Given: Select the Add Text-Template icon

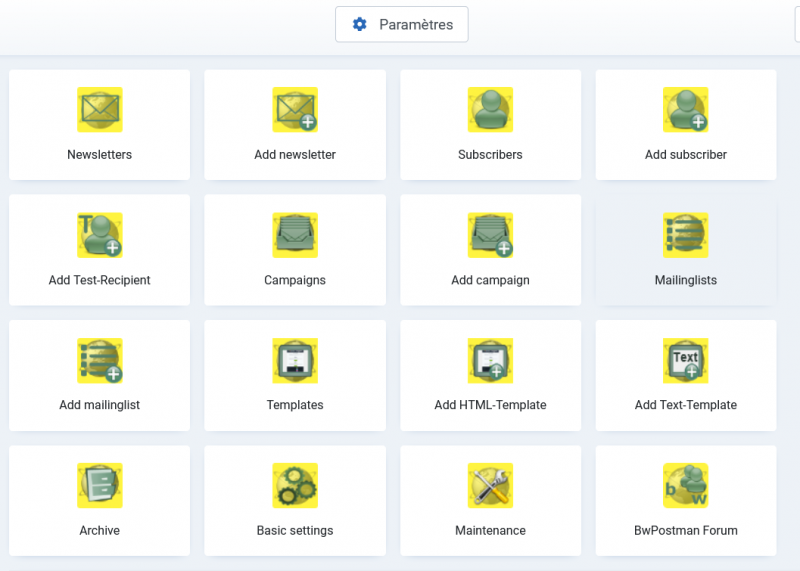Looking at the screenshot, I should (686, 361).
